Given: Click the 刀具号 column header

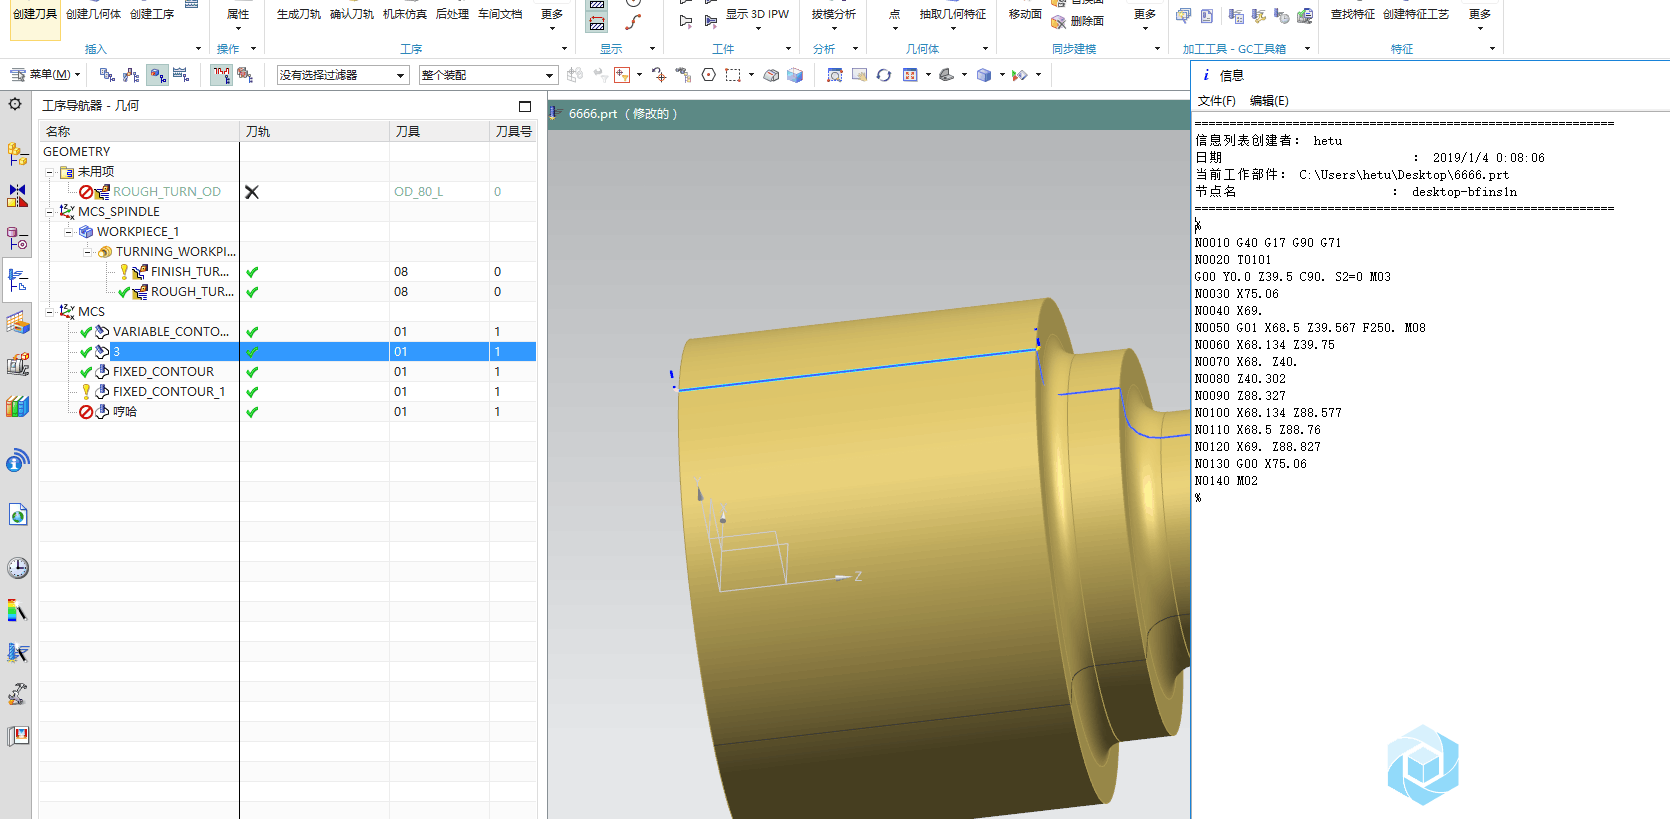Looking at the screenshot, I should (x=513, y=132).
